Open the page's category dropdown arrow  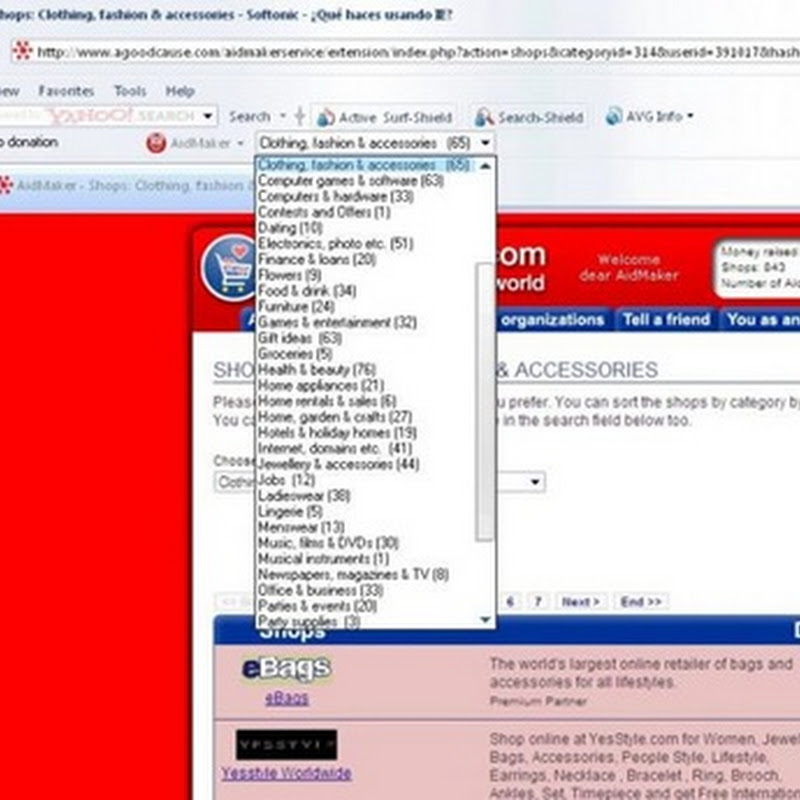point(535,482)
